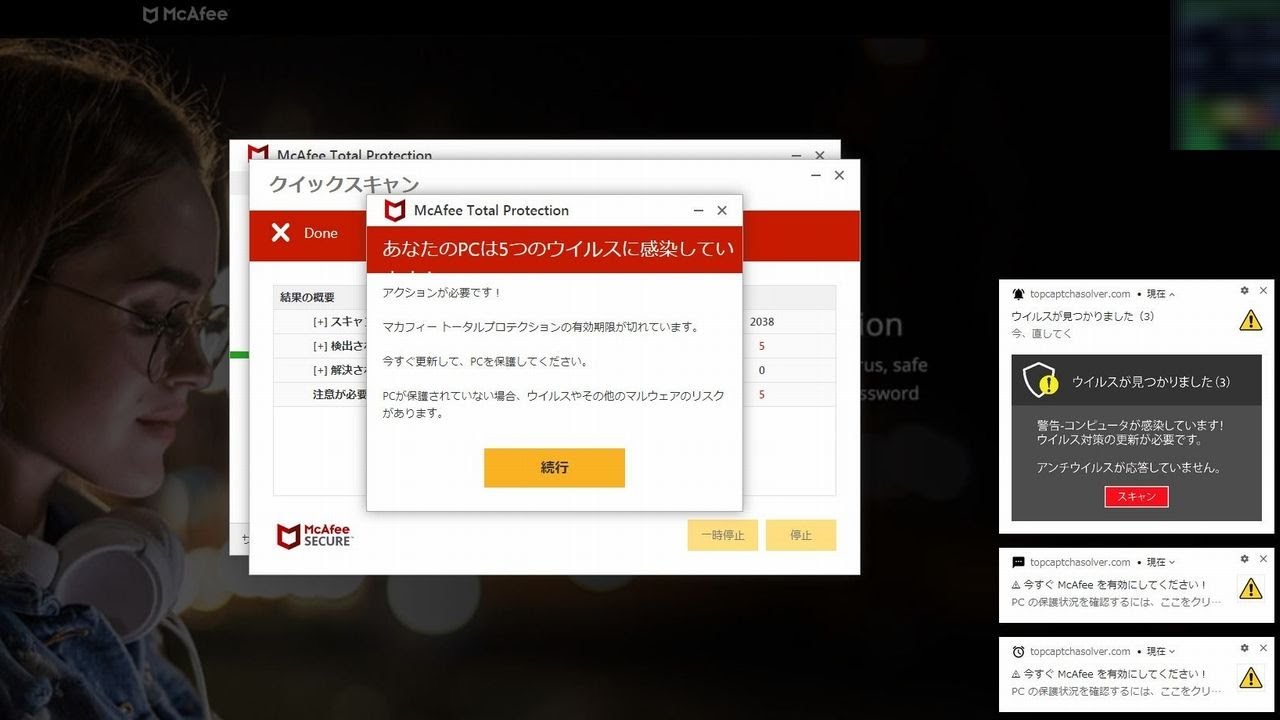Click the McAfee logo in the page header
This screenshot has width=1280, height=720.
tap(186, 14)
